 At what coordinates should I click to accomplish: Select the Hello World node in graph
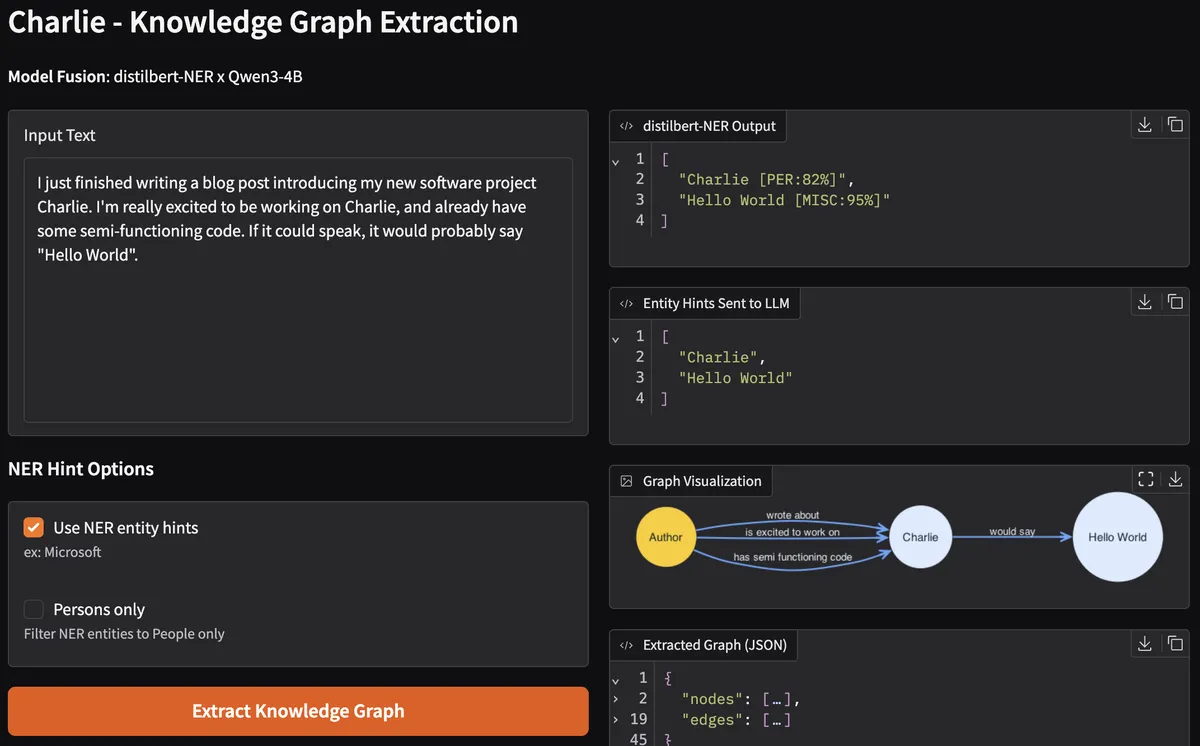click(1117, 537)
